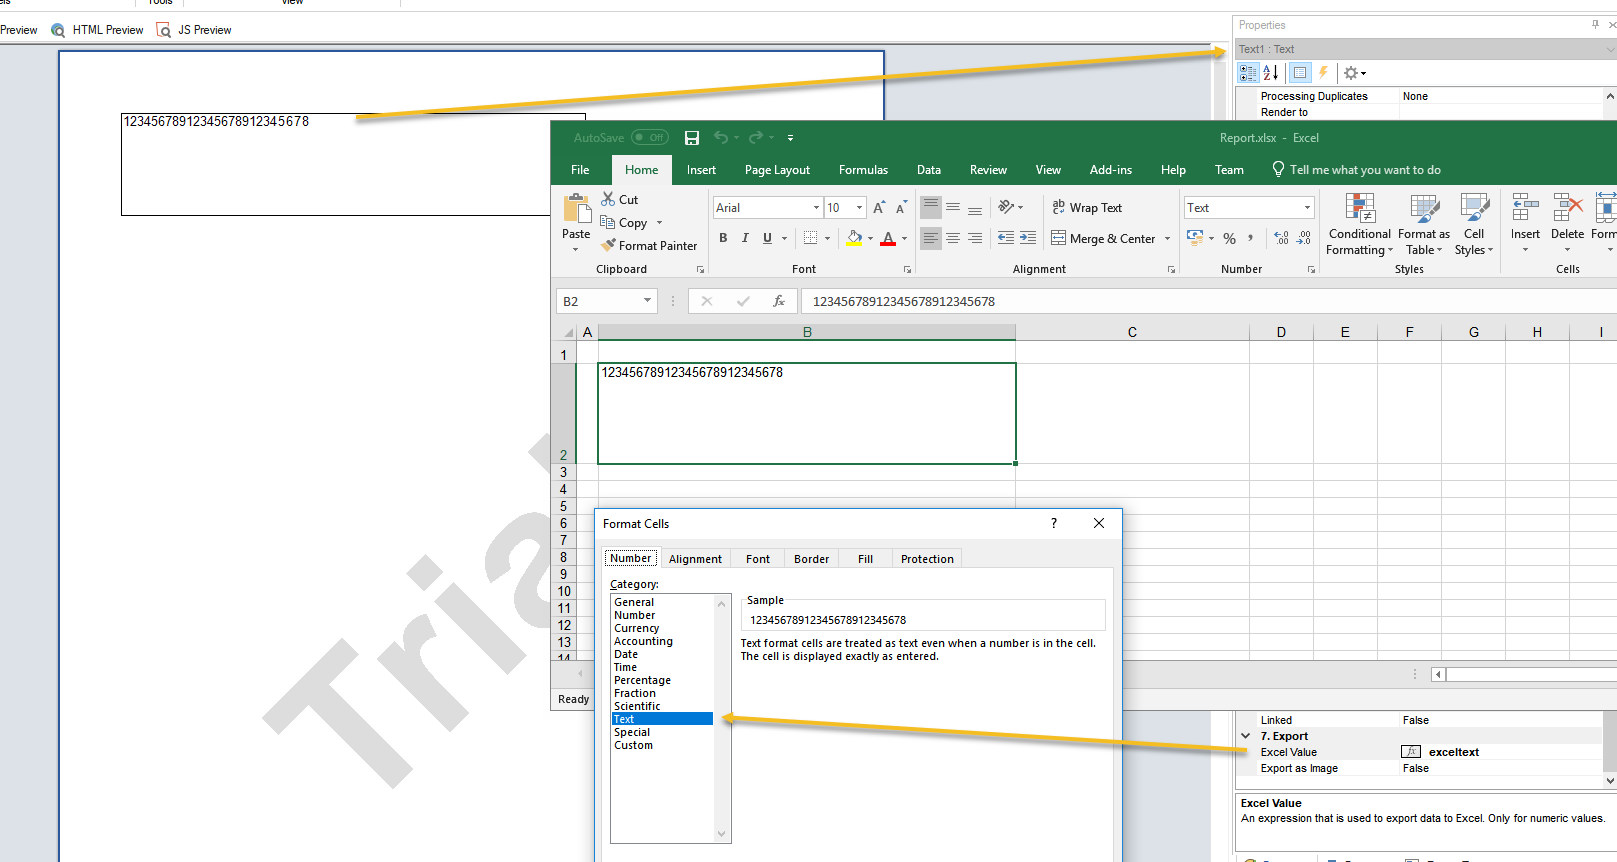Pin the Properties panel
The height and width of the screenshot is (862, 1617).
[x=1595, y=25]
